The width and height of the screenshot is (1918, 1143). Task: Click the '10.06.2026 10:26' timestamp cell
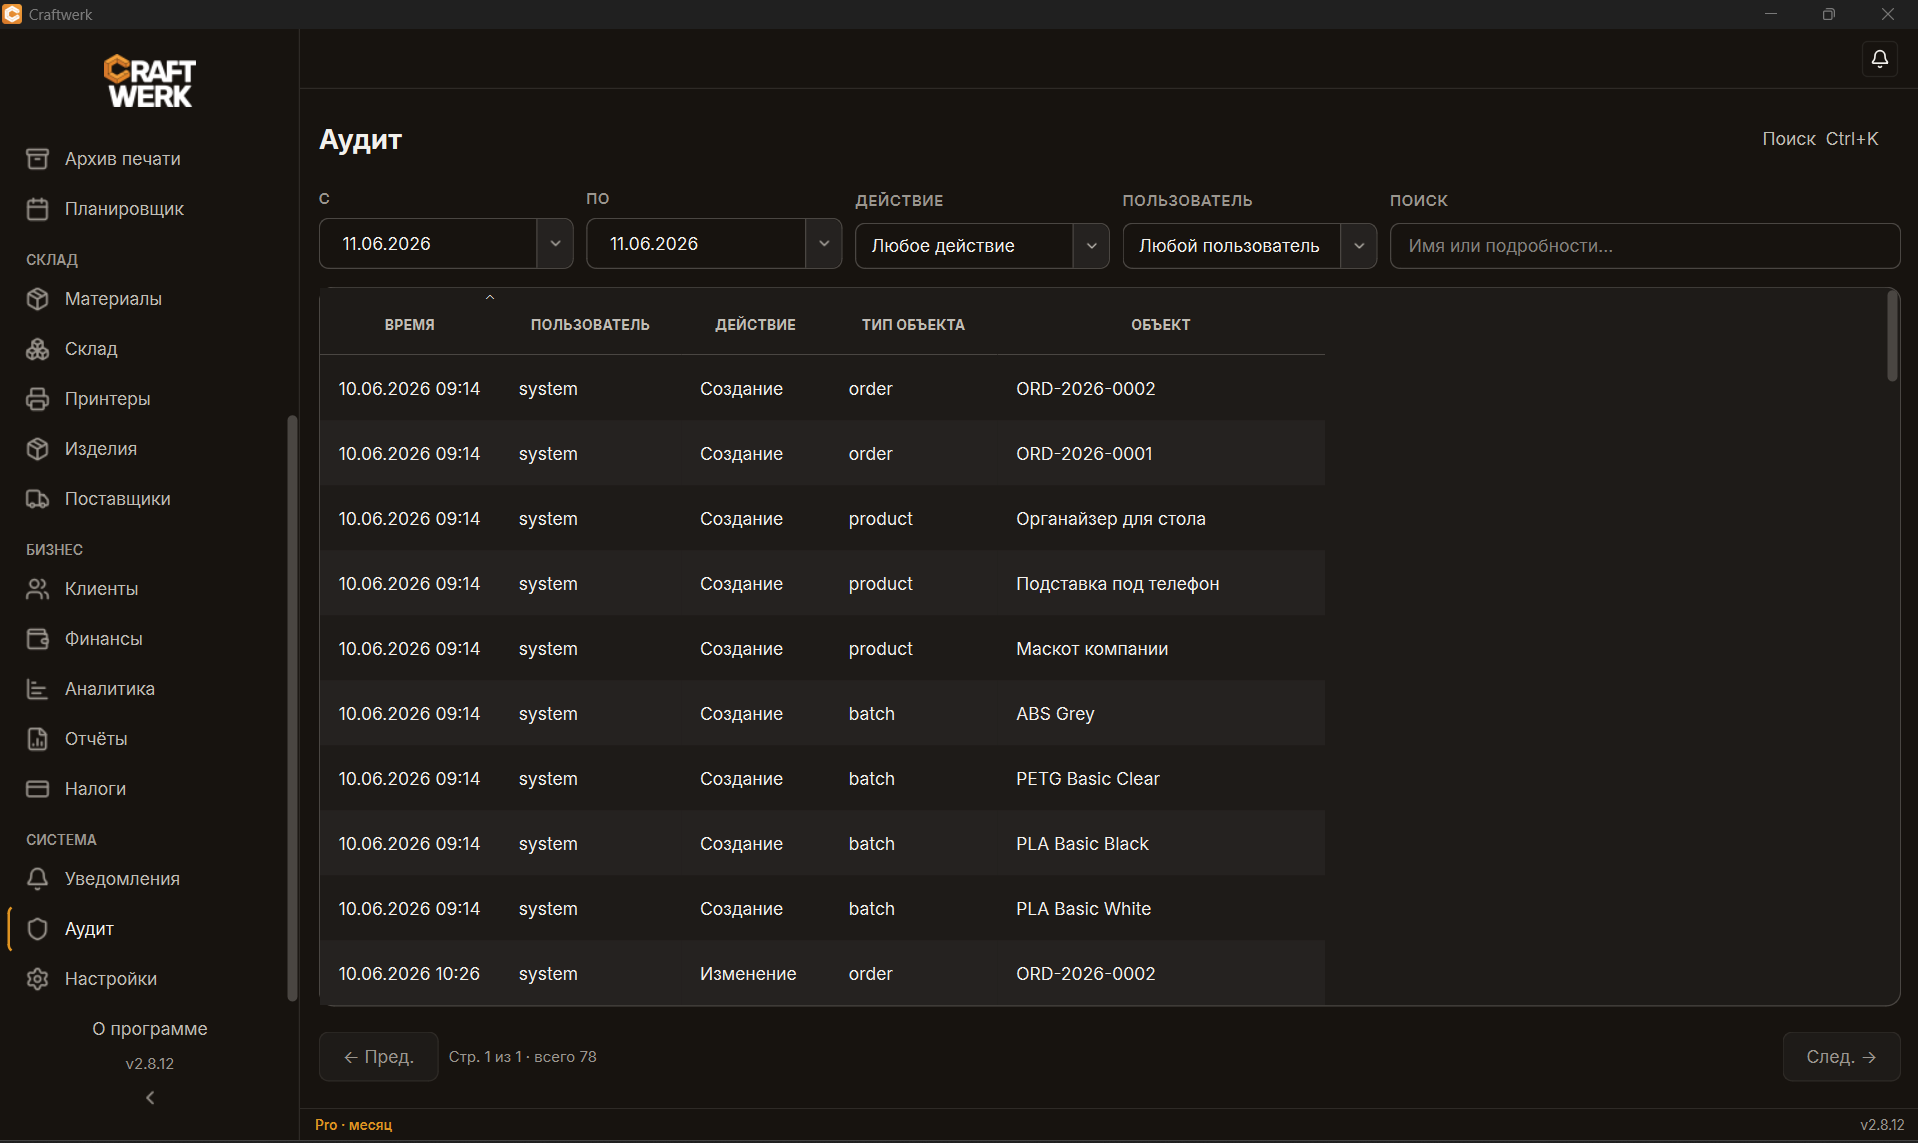(409, 974)
